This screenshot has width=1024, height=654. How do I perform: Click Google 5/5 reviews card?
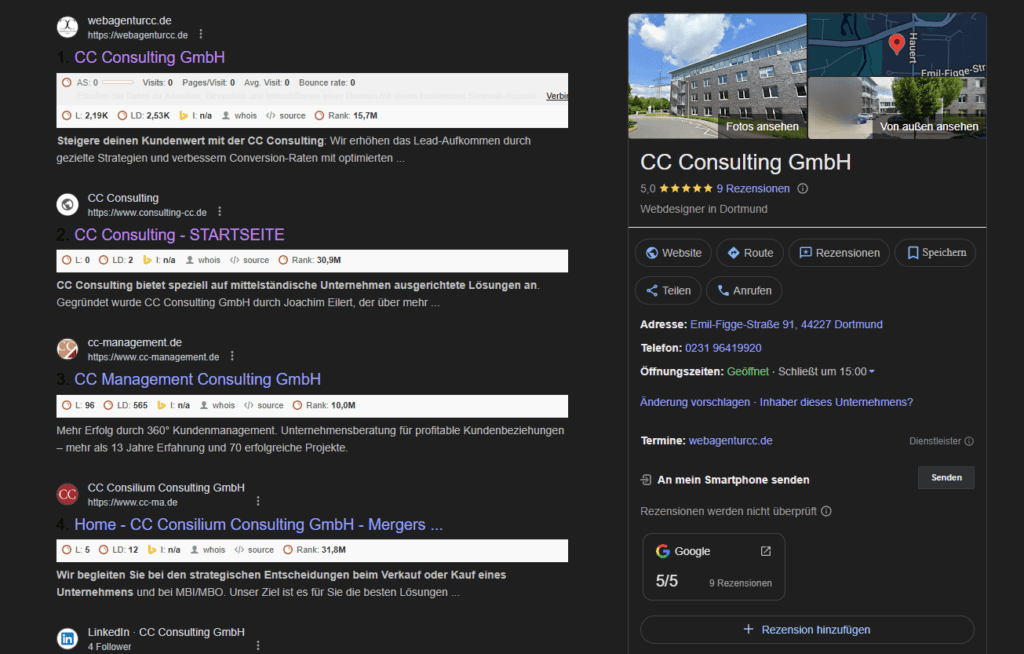click(714, 566)
